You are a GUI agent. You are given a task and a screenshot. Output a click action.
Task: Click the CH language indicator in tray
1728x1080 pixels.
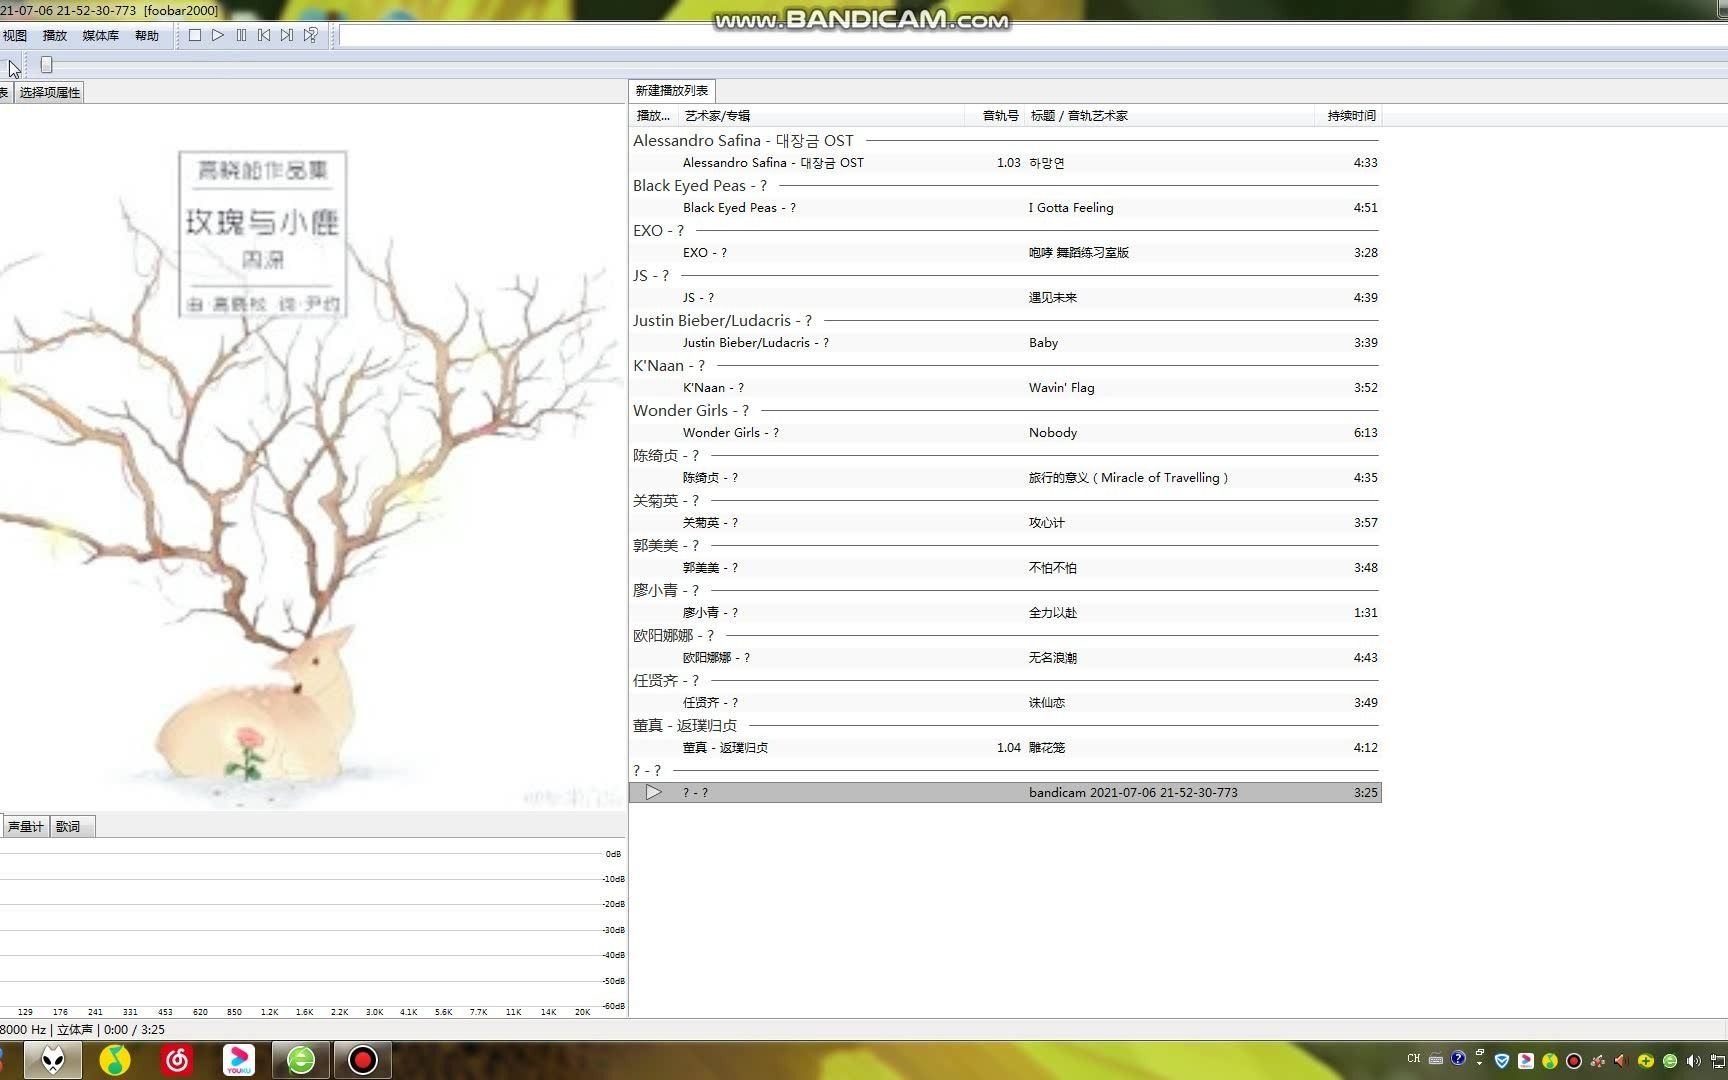pos(1413,1058)
